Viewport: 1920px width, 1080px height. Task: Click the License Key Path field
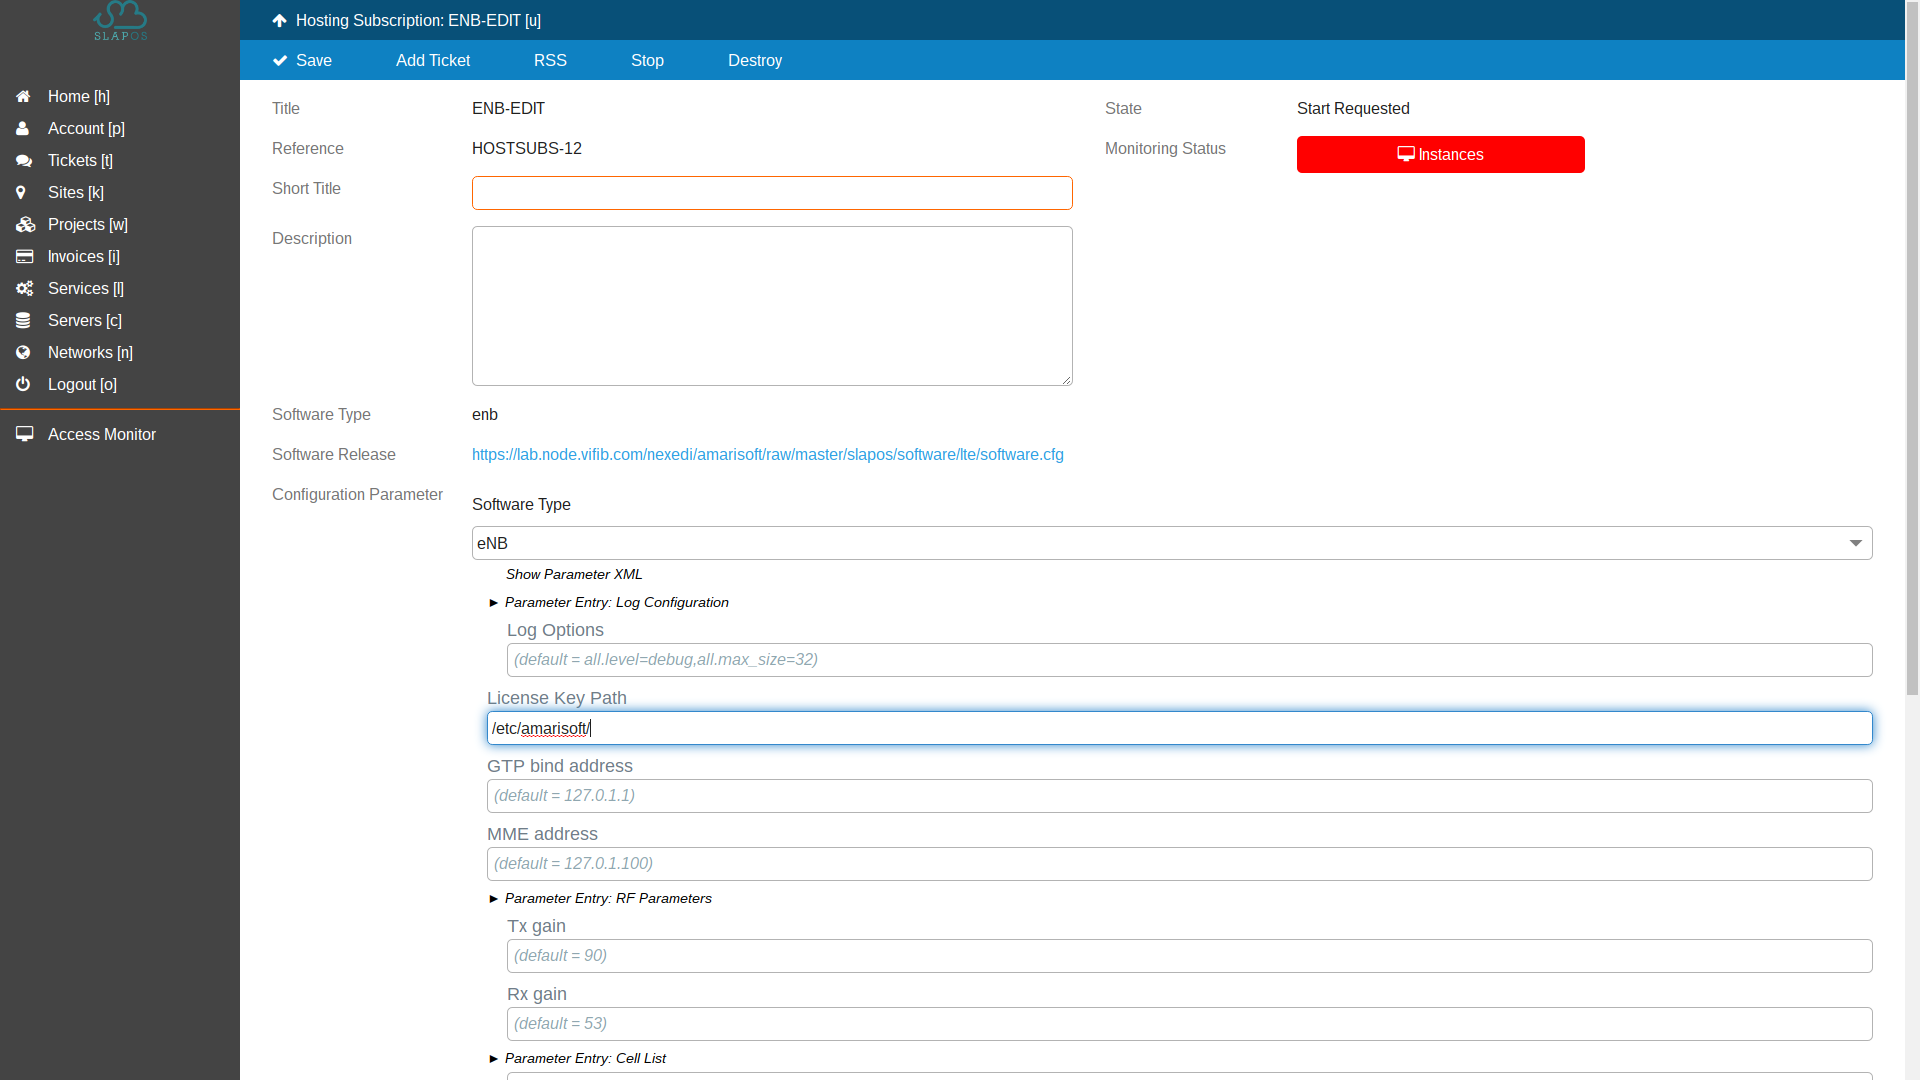pyautogui.click(x=1180, y=728)
